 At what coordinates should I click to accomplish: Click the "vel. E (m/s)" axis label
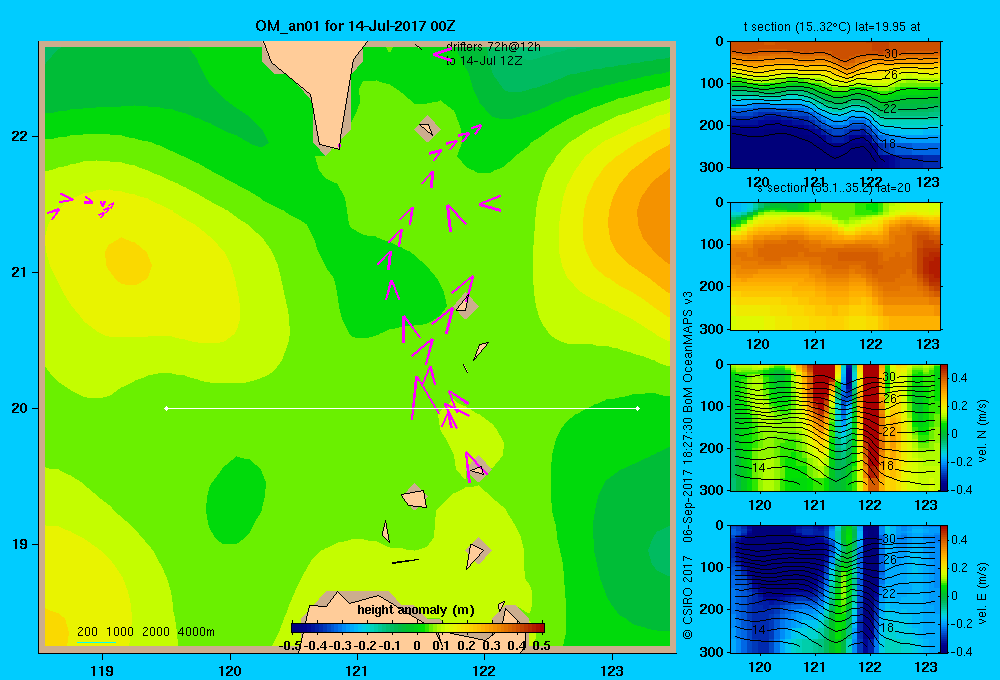point(982,593)
